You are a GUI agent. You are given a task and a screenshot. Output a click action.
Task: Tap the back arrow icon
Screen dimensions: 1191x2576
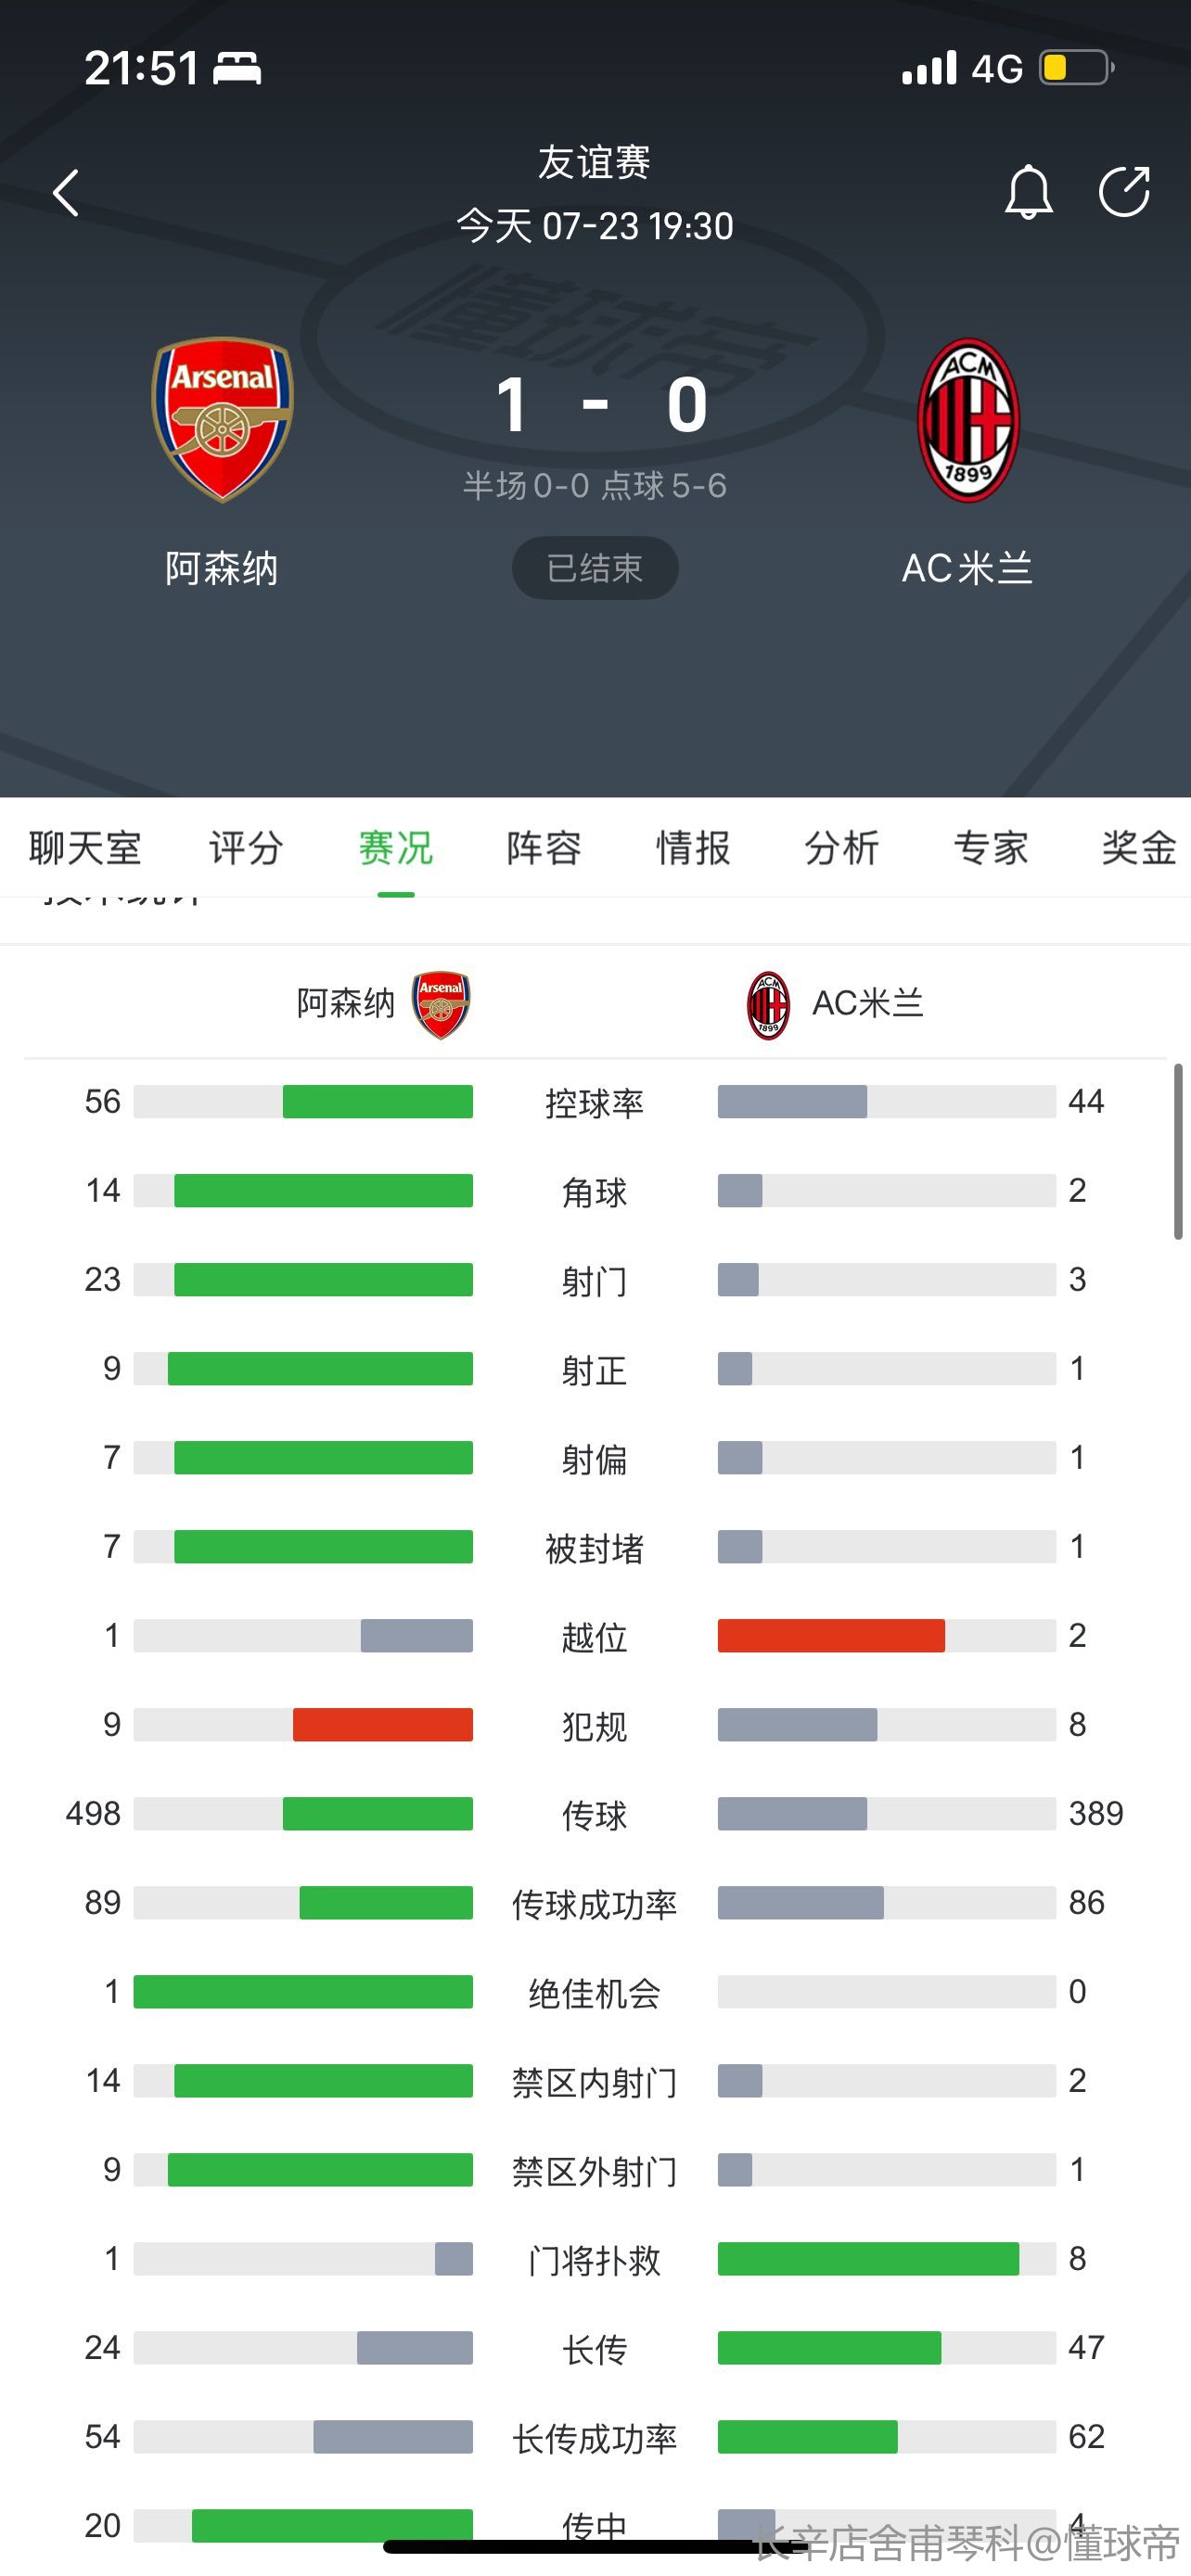tap(66, 192)
